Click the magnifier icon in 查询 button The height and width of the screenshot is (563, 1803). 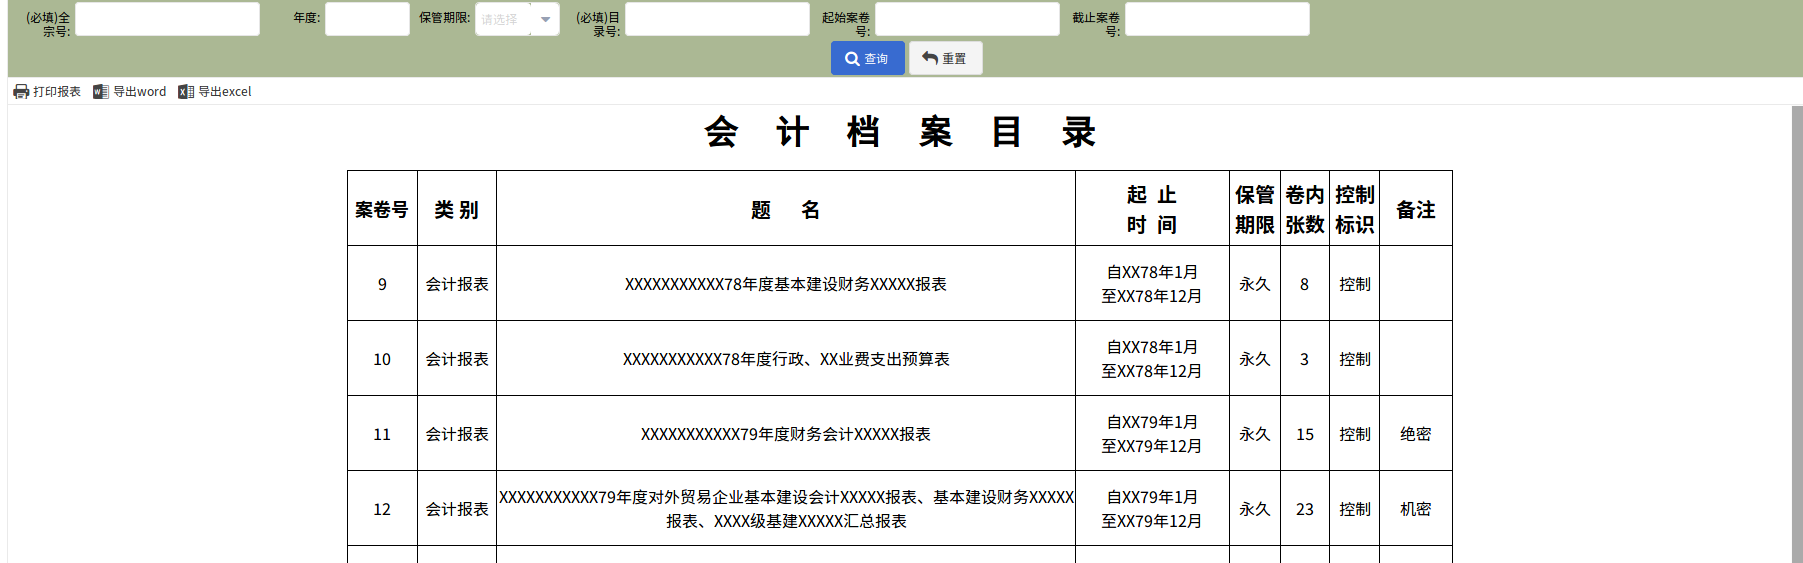click(x=852, y=59)
